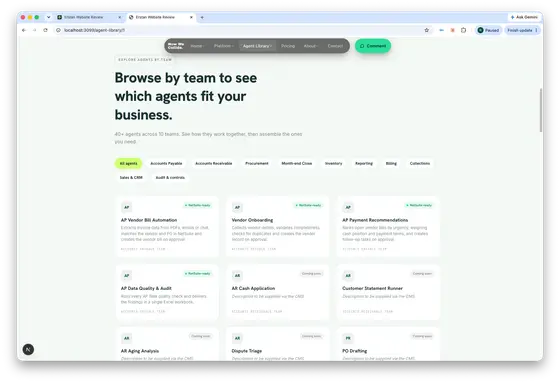Go back with the browser back arrow
560x383 pixels.
[24, 30]
